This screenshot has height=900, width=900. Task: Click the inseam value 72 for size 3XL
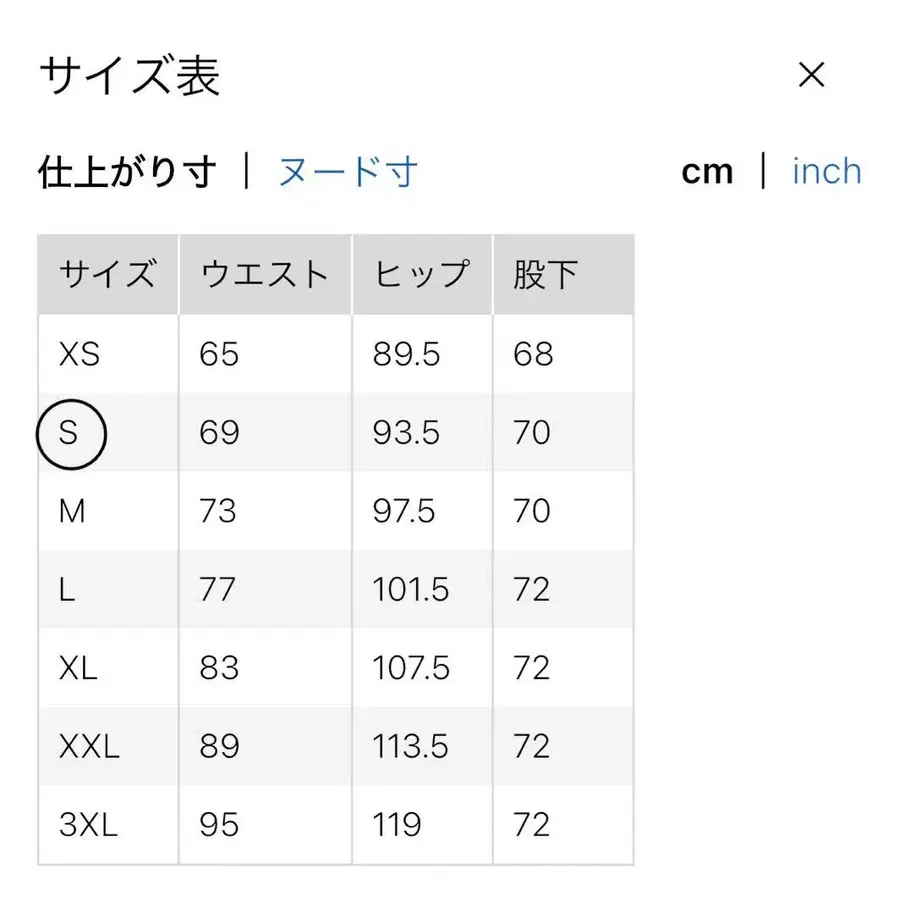click(531, 825)
